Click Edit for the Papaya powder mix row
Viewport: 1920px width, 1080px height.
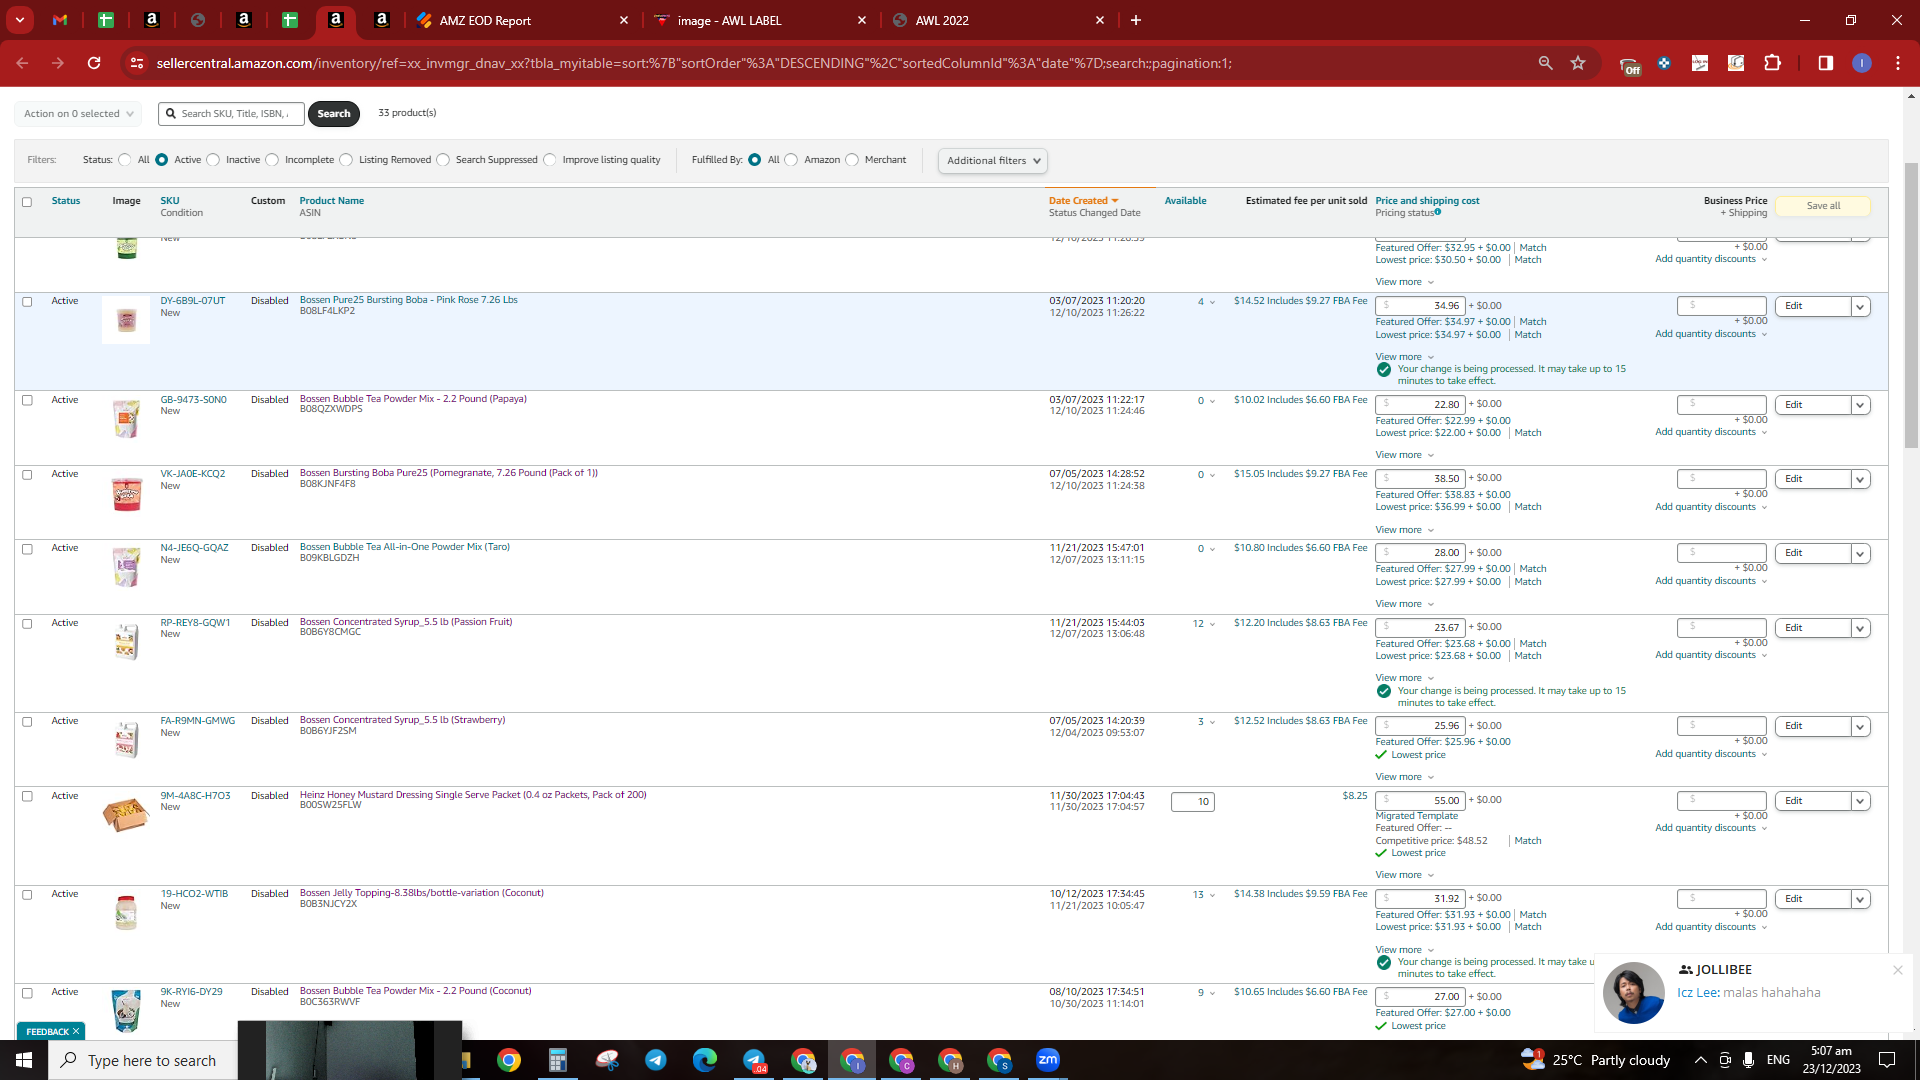(x=1812, y=405)
